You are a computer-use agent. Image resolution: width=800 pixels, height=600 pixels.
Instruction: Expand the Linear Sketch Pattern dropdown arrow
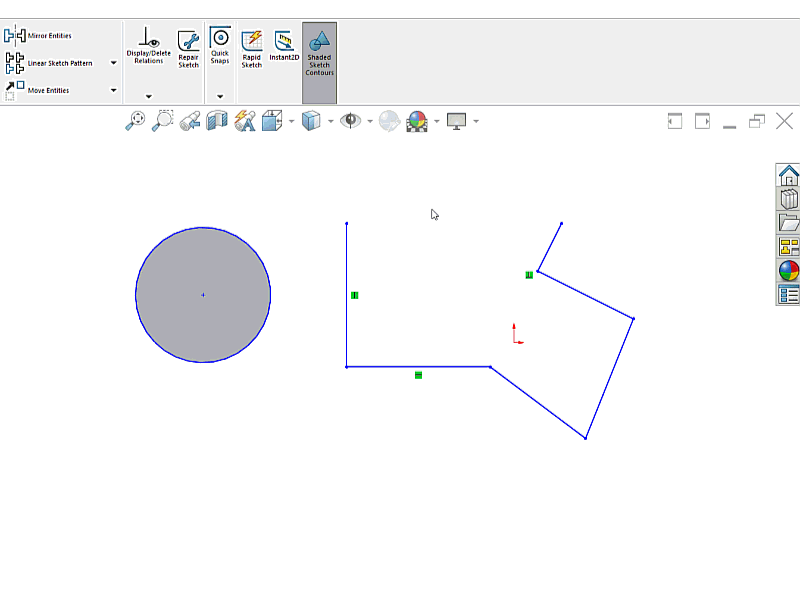pyautogui.click(x=113, y=63)
